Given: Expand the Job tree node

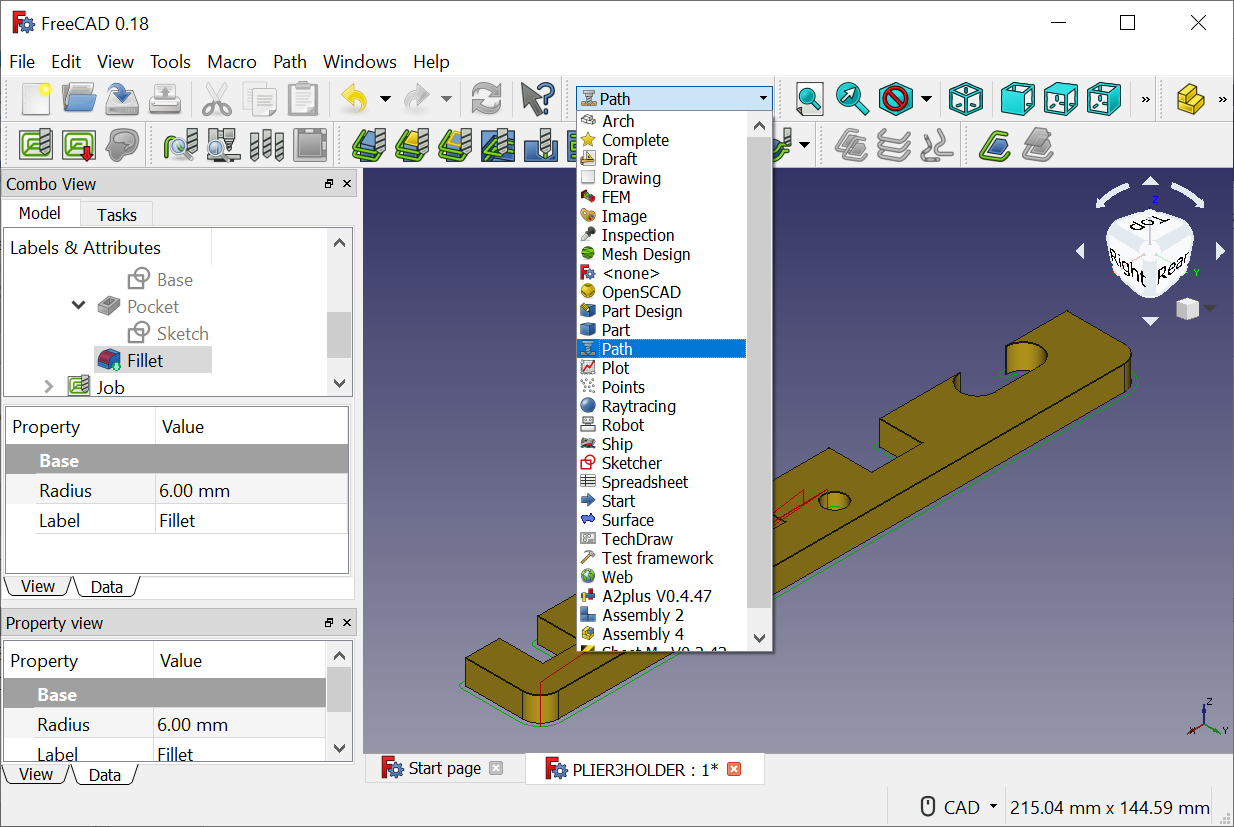Looking at the screenshot, I should (48, 385).
